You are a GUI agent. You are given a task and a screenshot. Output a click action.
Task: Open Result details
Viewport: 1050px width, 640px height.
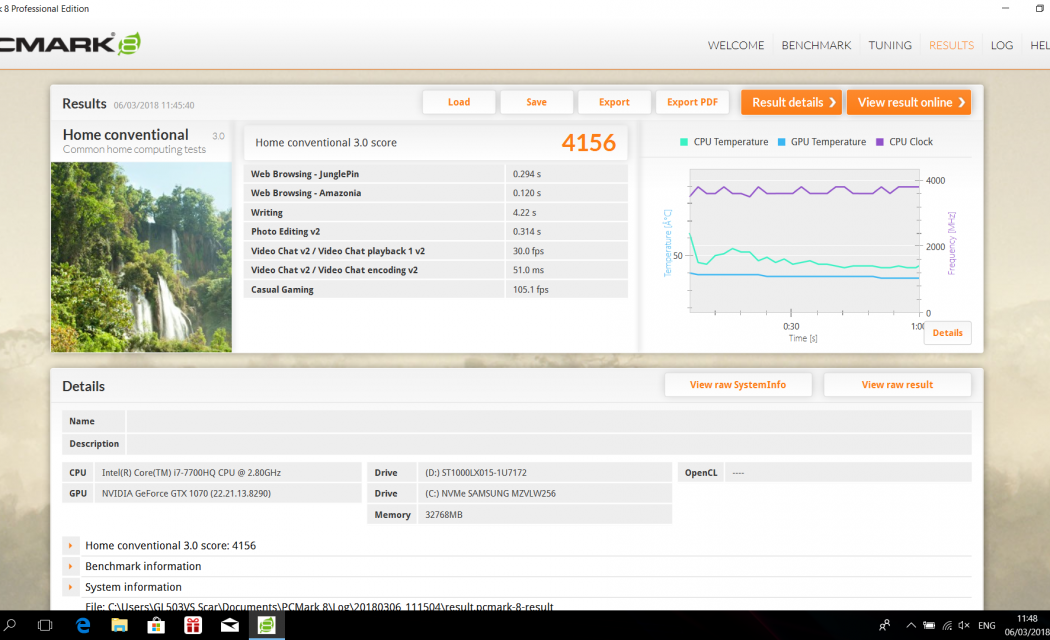(x=792, y=102)
